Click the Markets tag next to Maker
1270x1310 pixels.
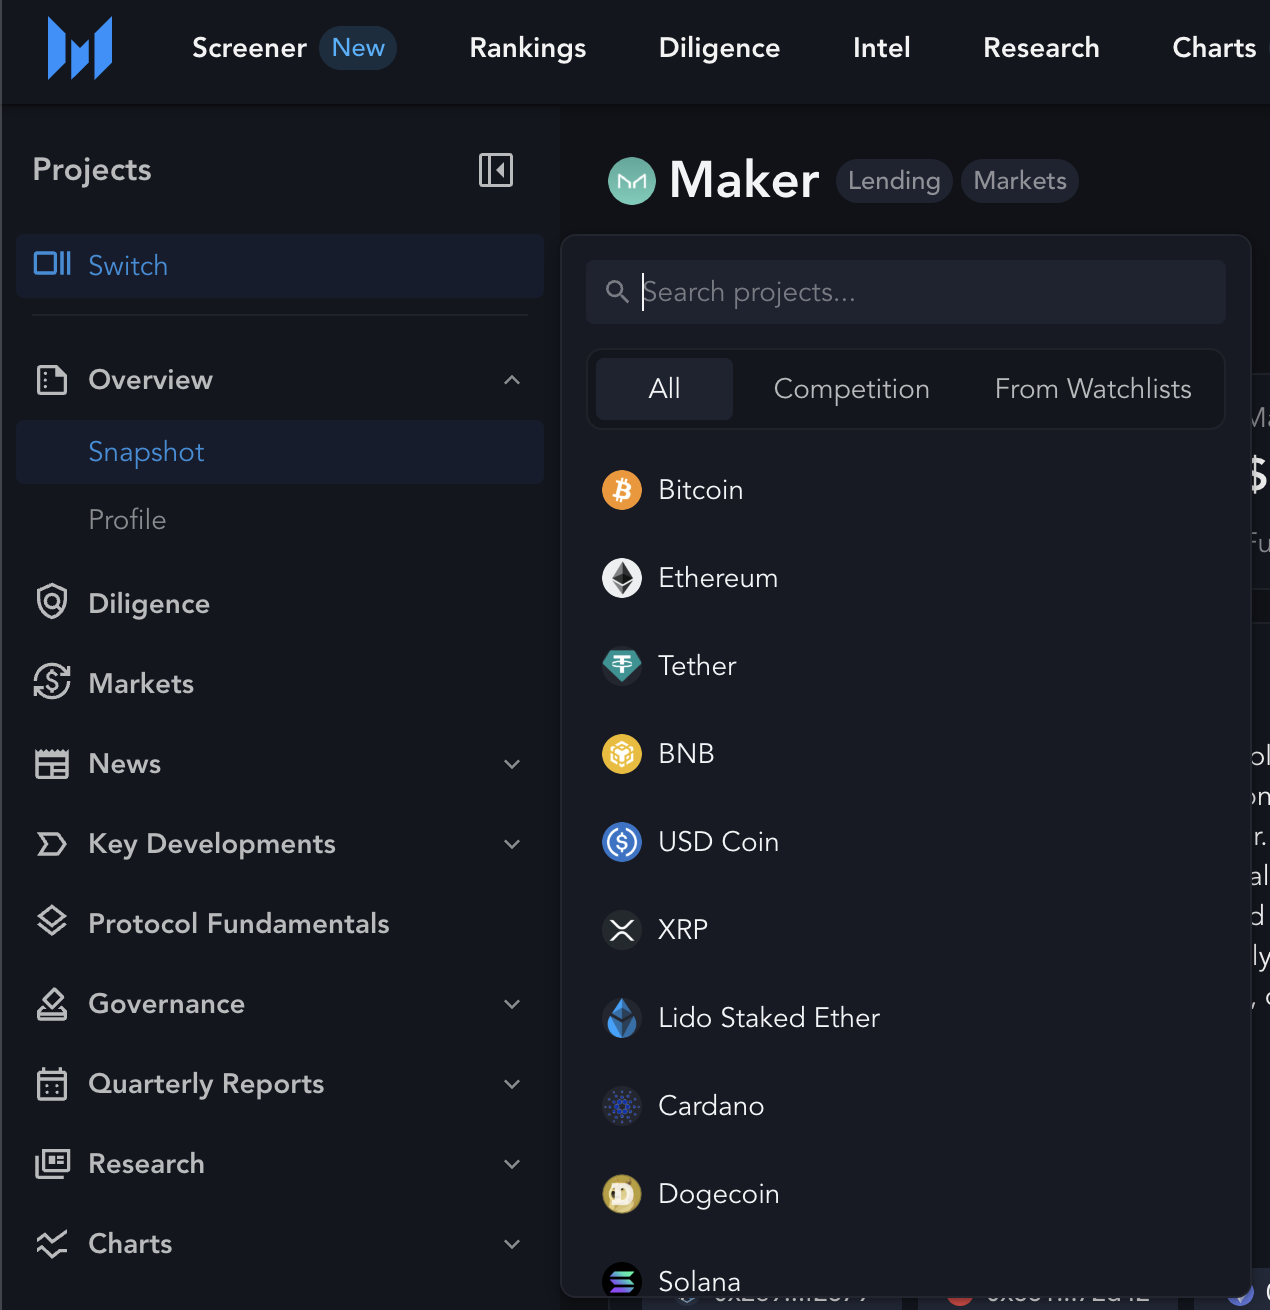pyautogui.click(x=1020, y=181)
